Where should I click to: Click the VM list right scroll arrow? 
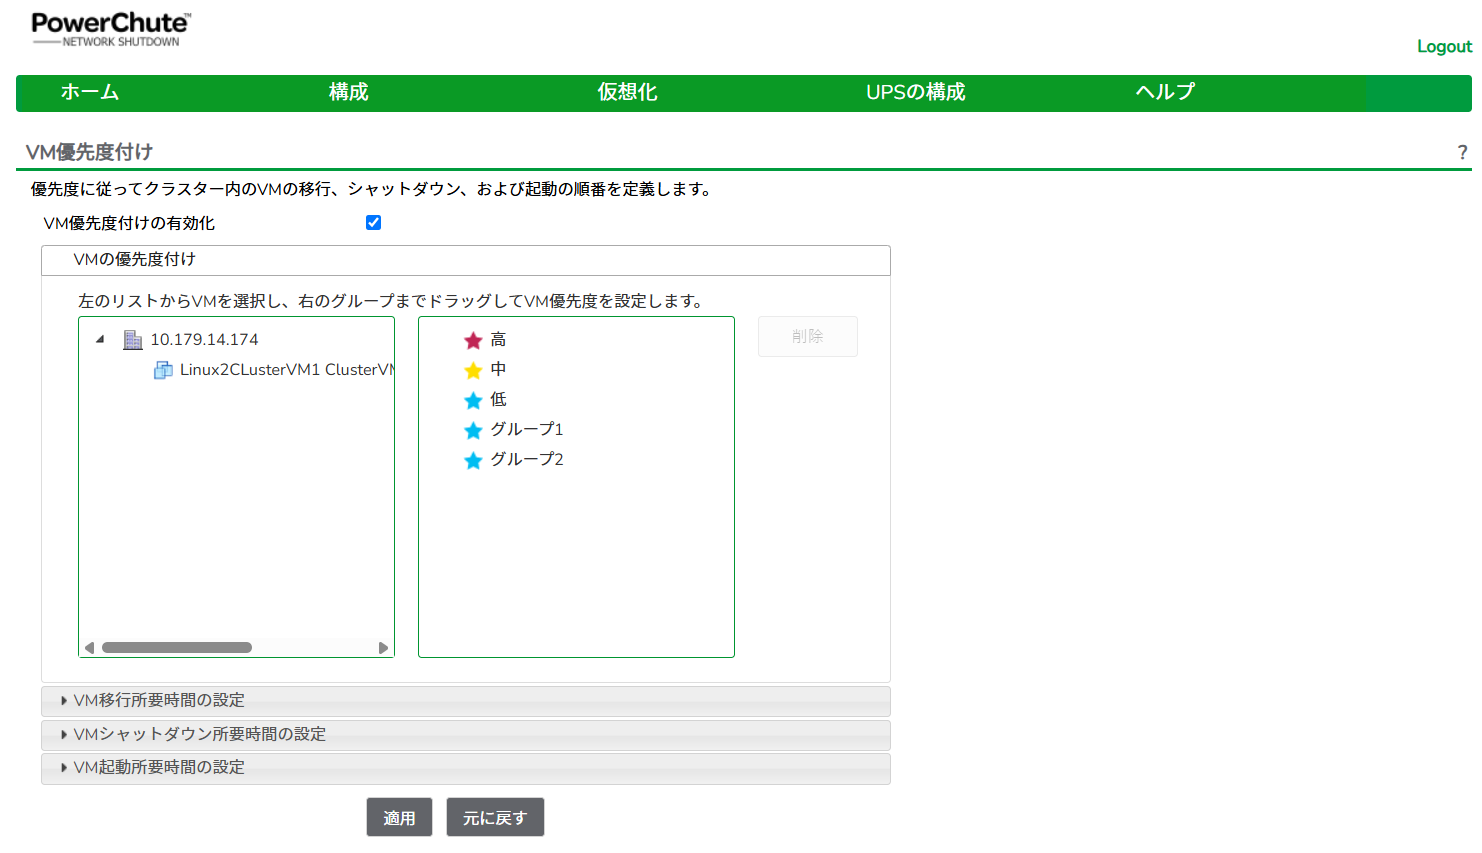(383, 648)
